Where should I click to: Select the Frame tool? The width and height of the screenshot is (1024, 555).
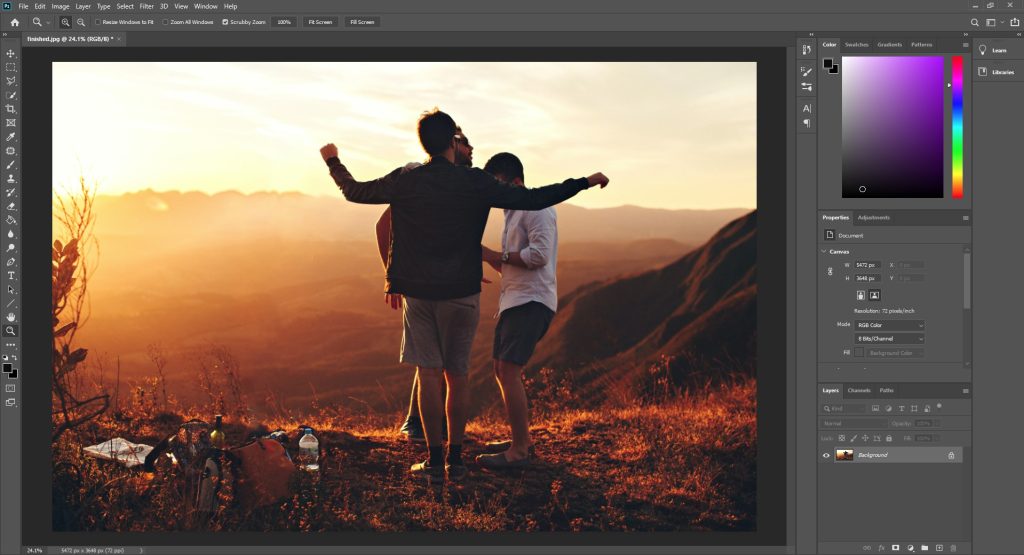[x=10, y=123]
